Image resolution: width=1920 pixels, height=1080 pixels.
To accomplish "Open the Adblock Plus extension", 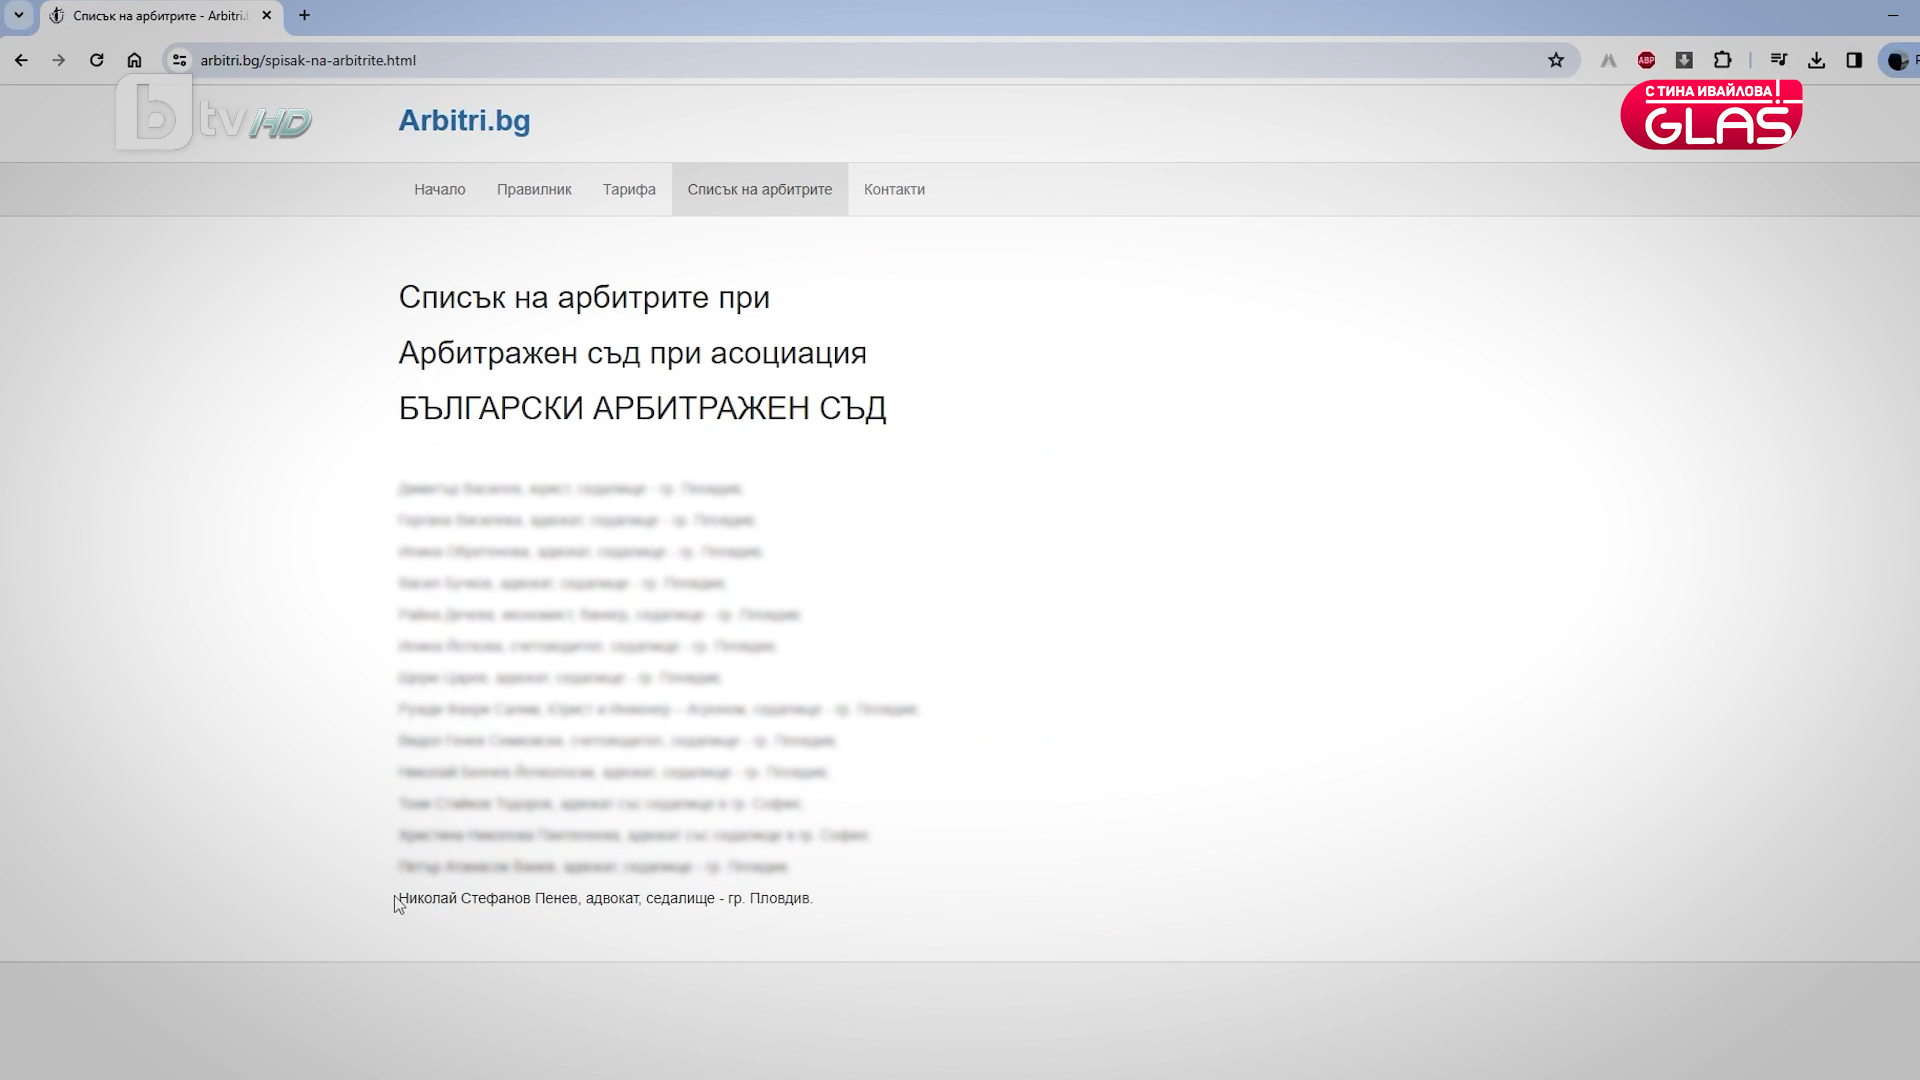I will pyautogui.click(x=1646, y=60).
